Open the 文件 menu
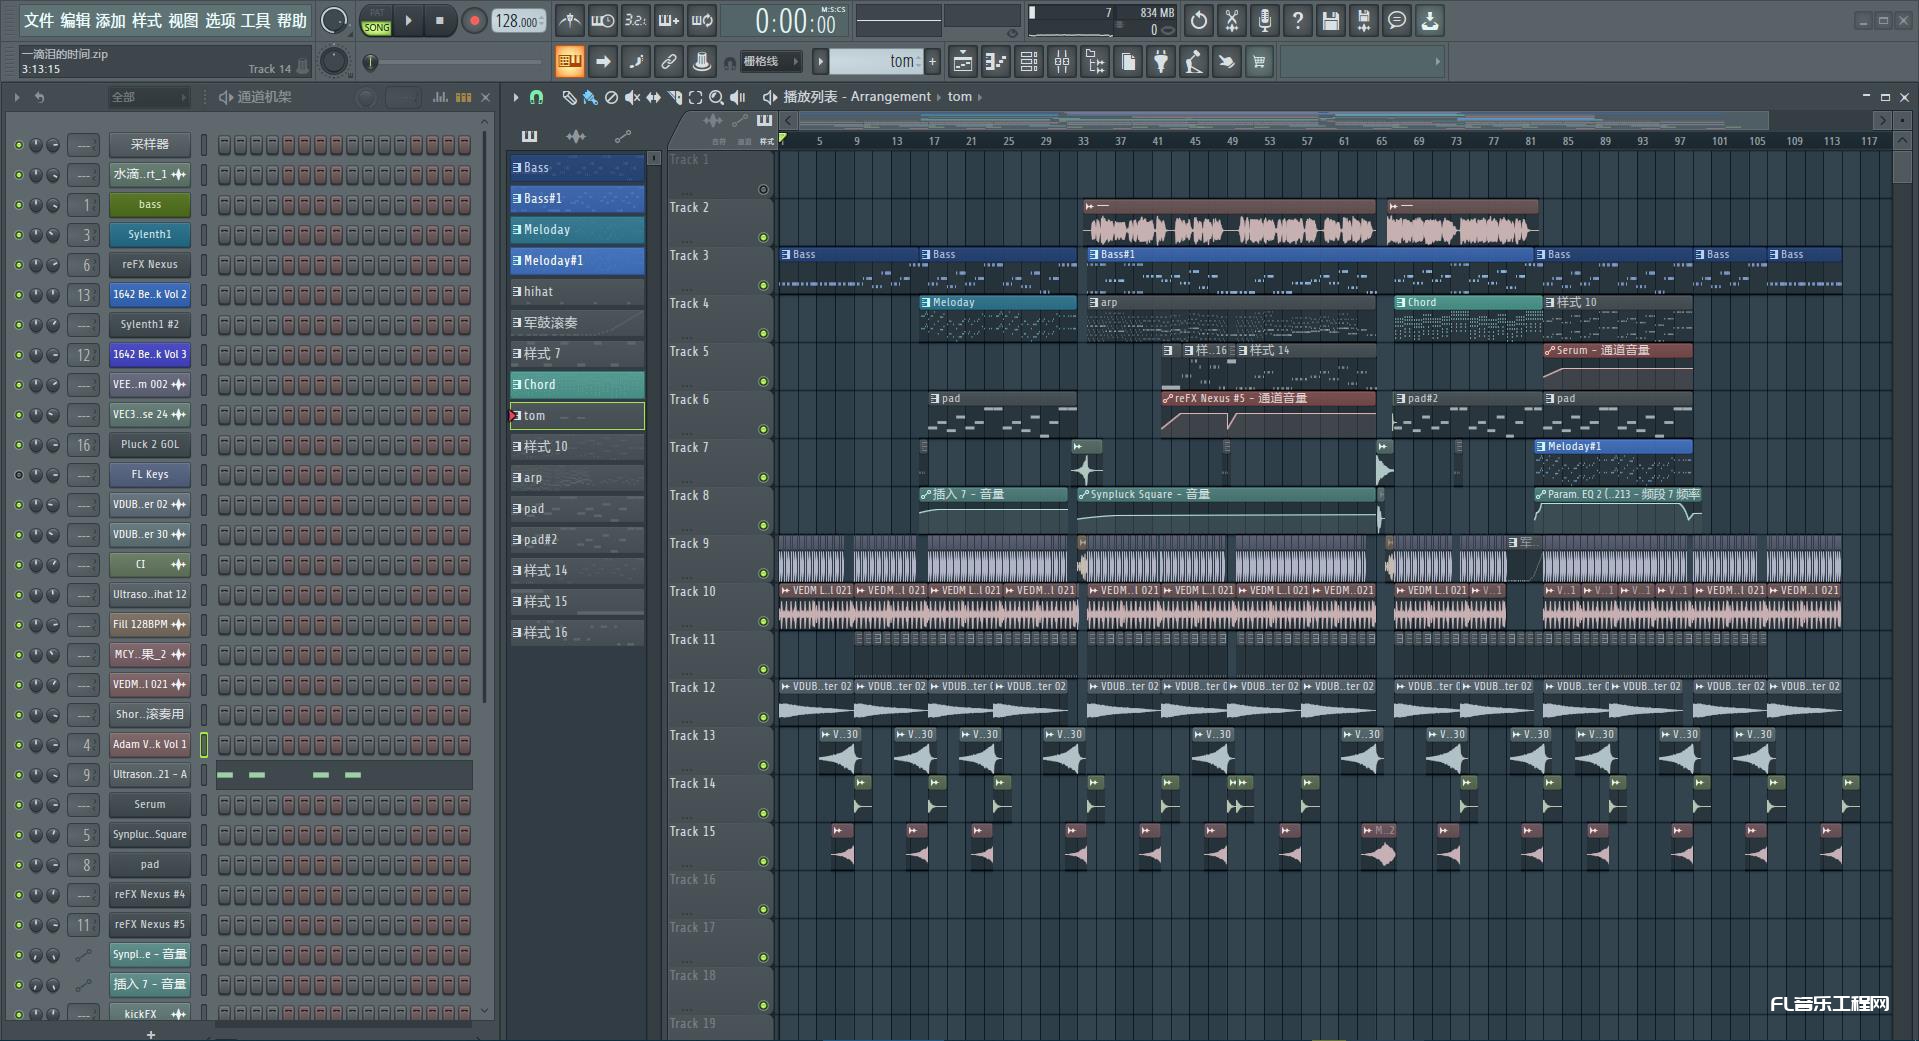The width and height of the screenshot is (1919, 1041). point(38,20)
